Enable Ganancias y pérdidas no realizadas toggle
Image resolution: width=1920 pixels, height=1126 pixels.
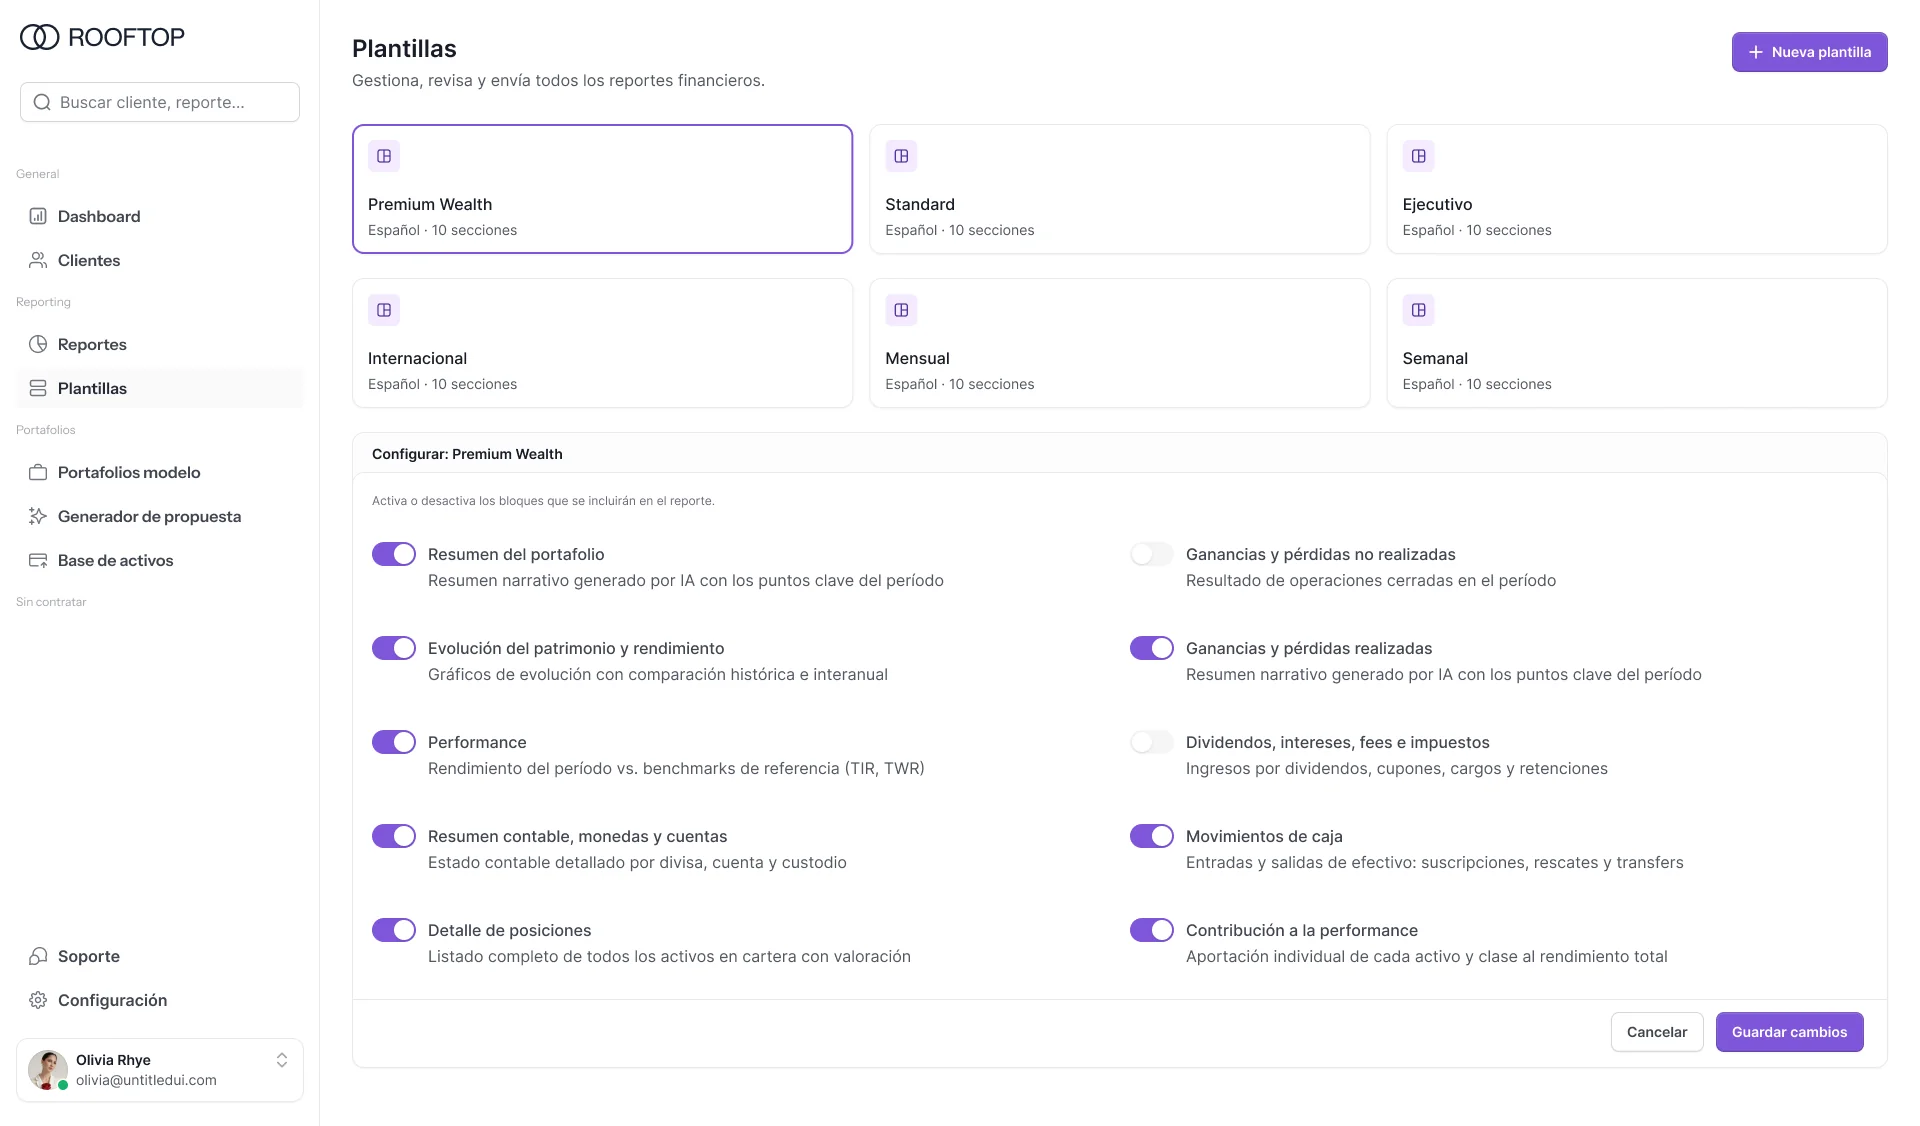tap(1152, 554)
